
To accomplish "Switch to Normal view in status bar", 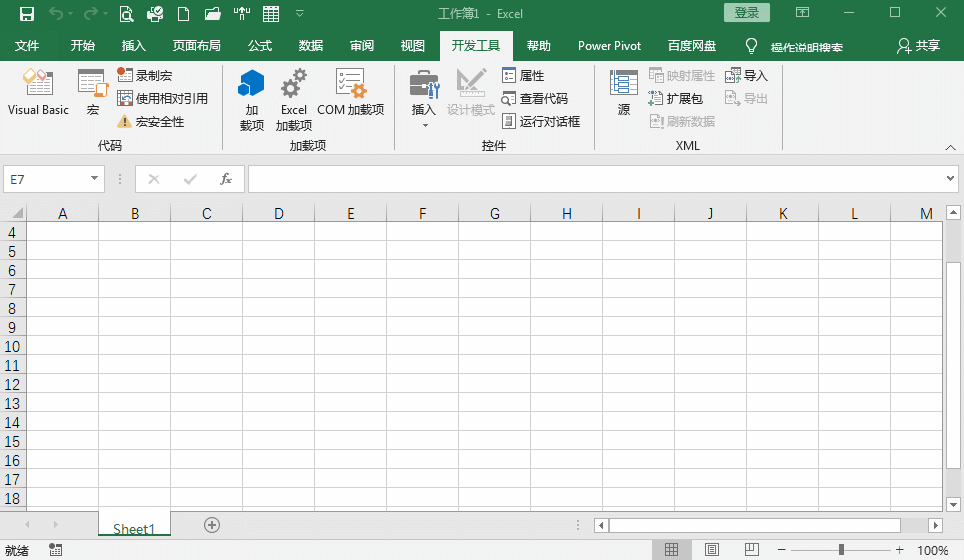I will (x=671, y=550).
